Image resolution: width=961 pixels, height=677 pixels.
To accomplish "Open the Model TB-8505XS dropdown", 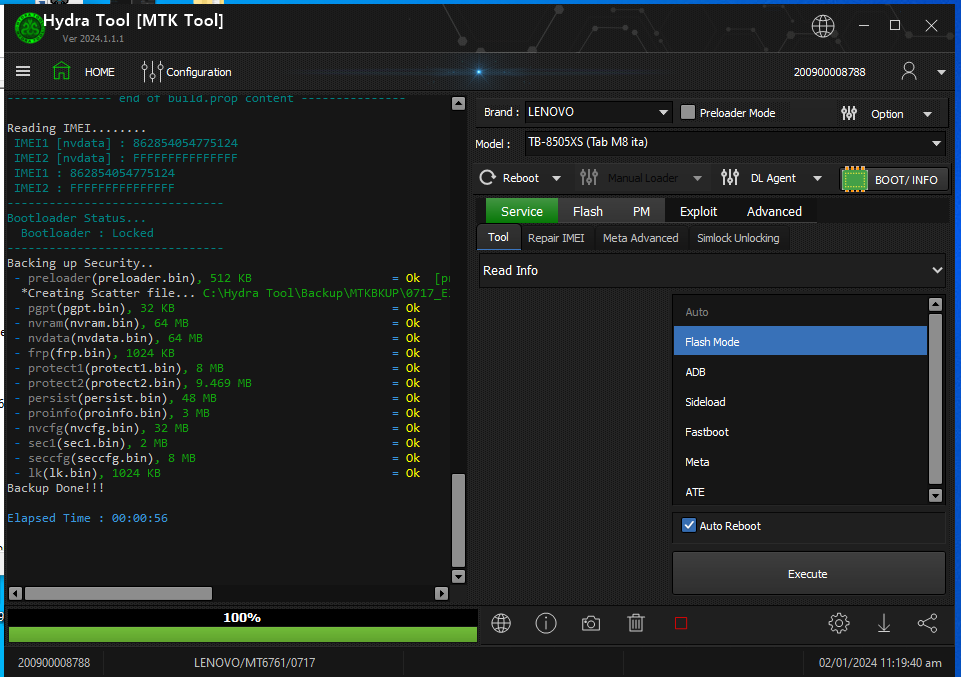I will tap(734, 143).
